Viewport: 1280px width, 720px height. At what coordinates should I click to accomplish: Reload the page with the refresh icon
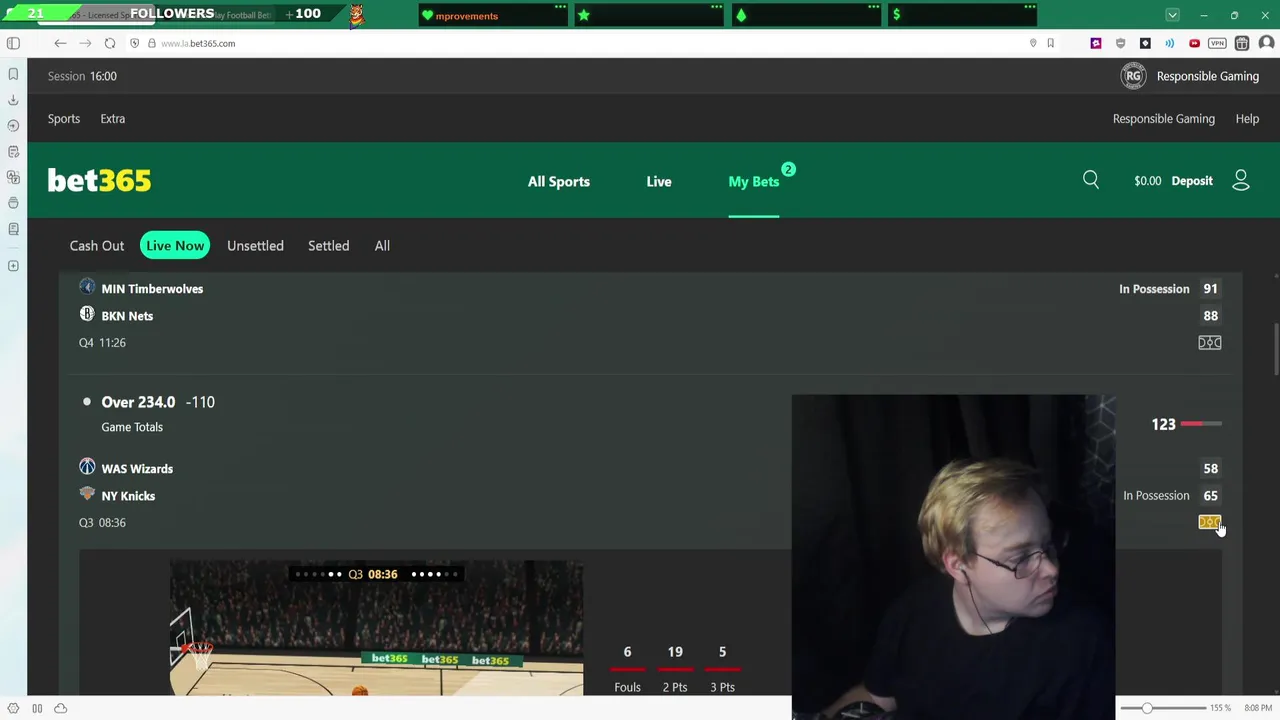tap(110, 43)
